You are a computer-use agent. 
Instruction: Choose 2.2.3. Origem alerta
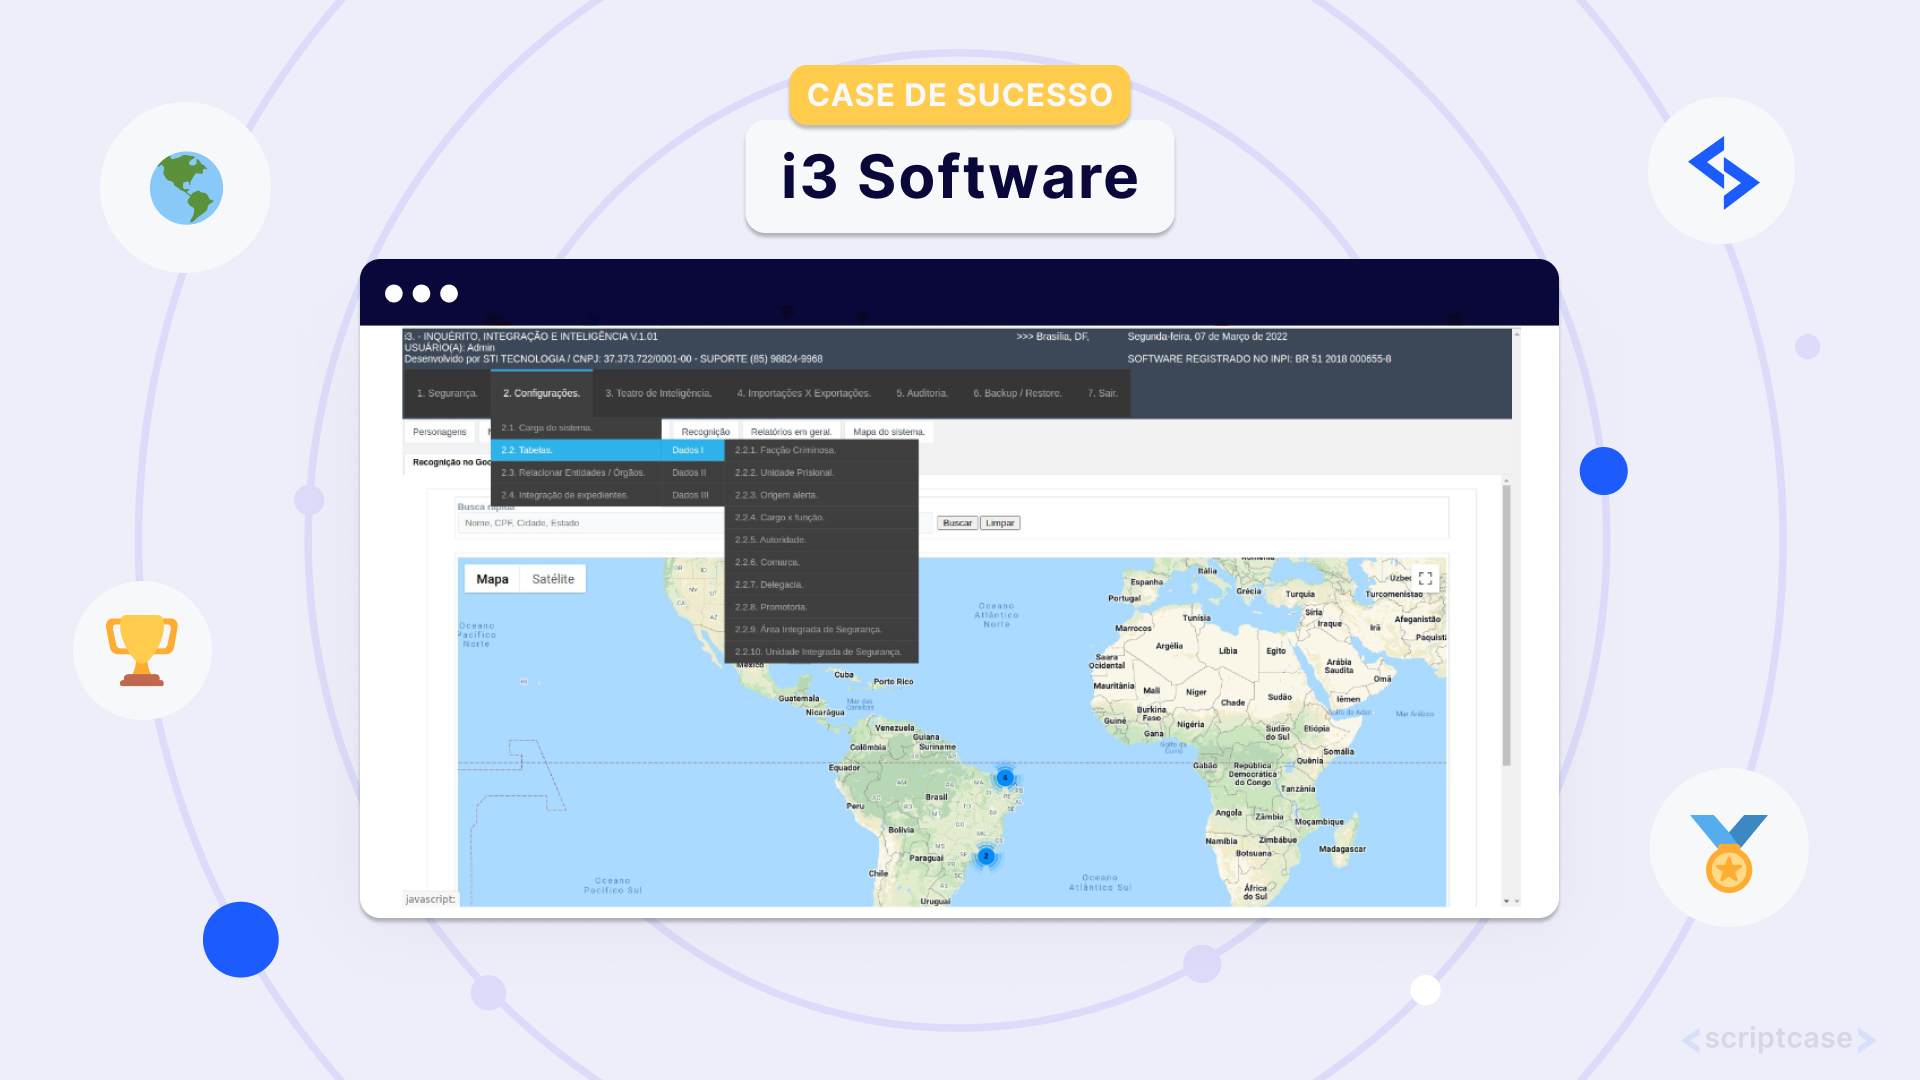click(821, 495)
